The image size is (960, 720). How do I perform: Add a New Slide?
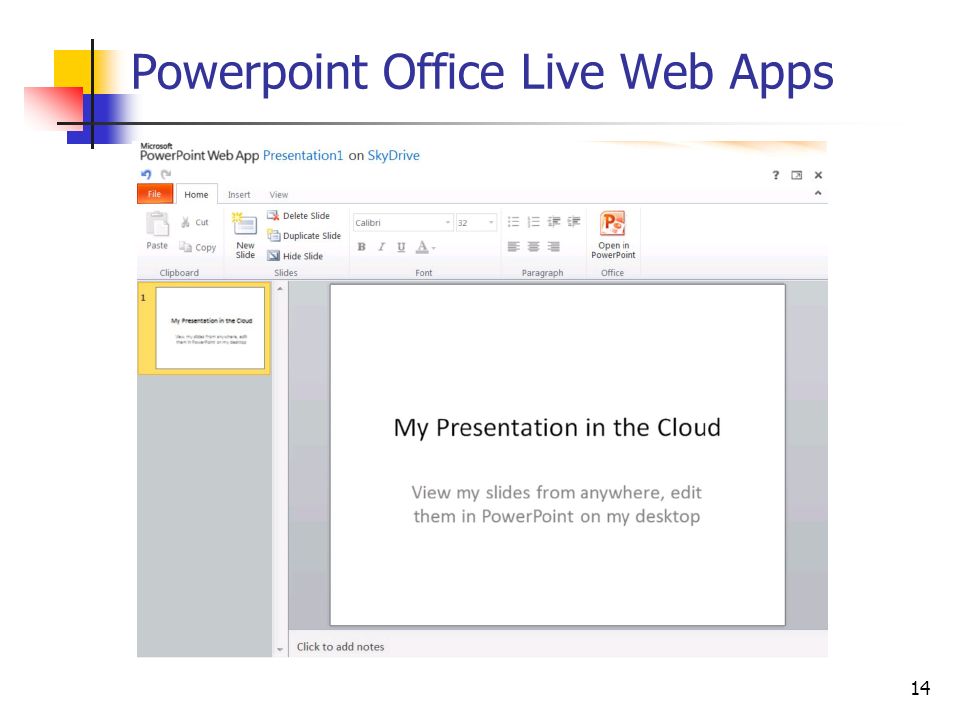[x=245, y=236]
